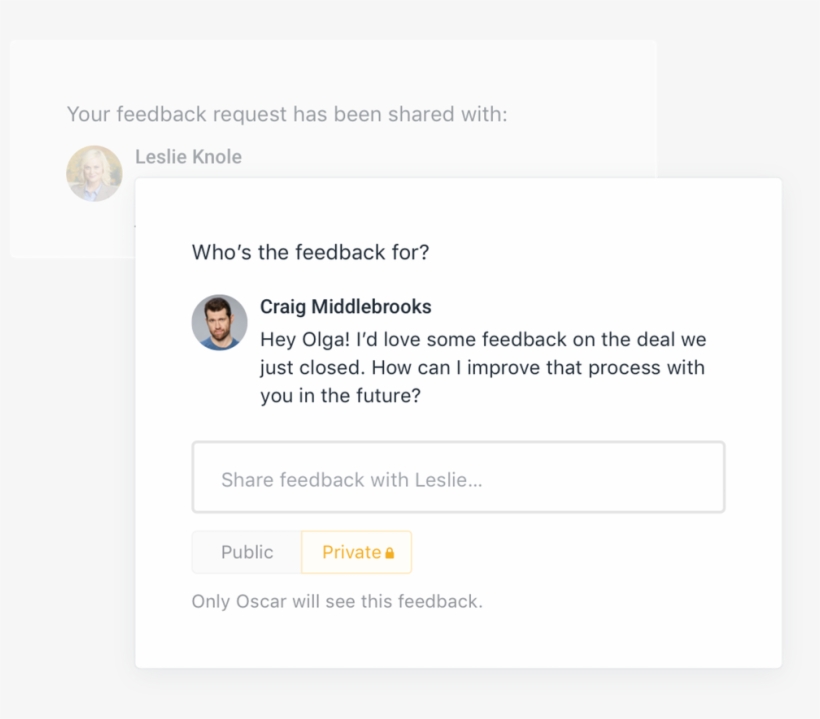Click the Public/Private toggle group border
Viewport: 820px width, 719px height.
click(x=301, y=552)
